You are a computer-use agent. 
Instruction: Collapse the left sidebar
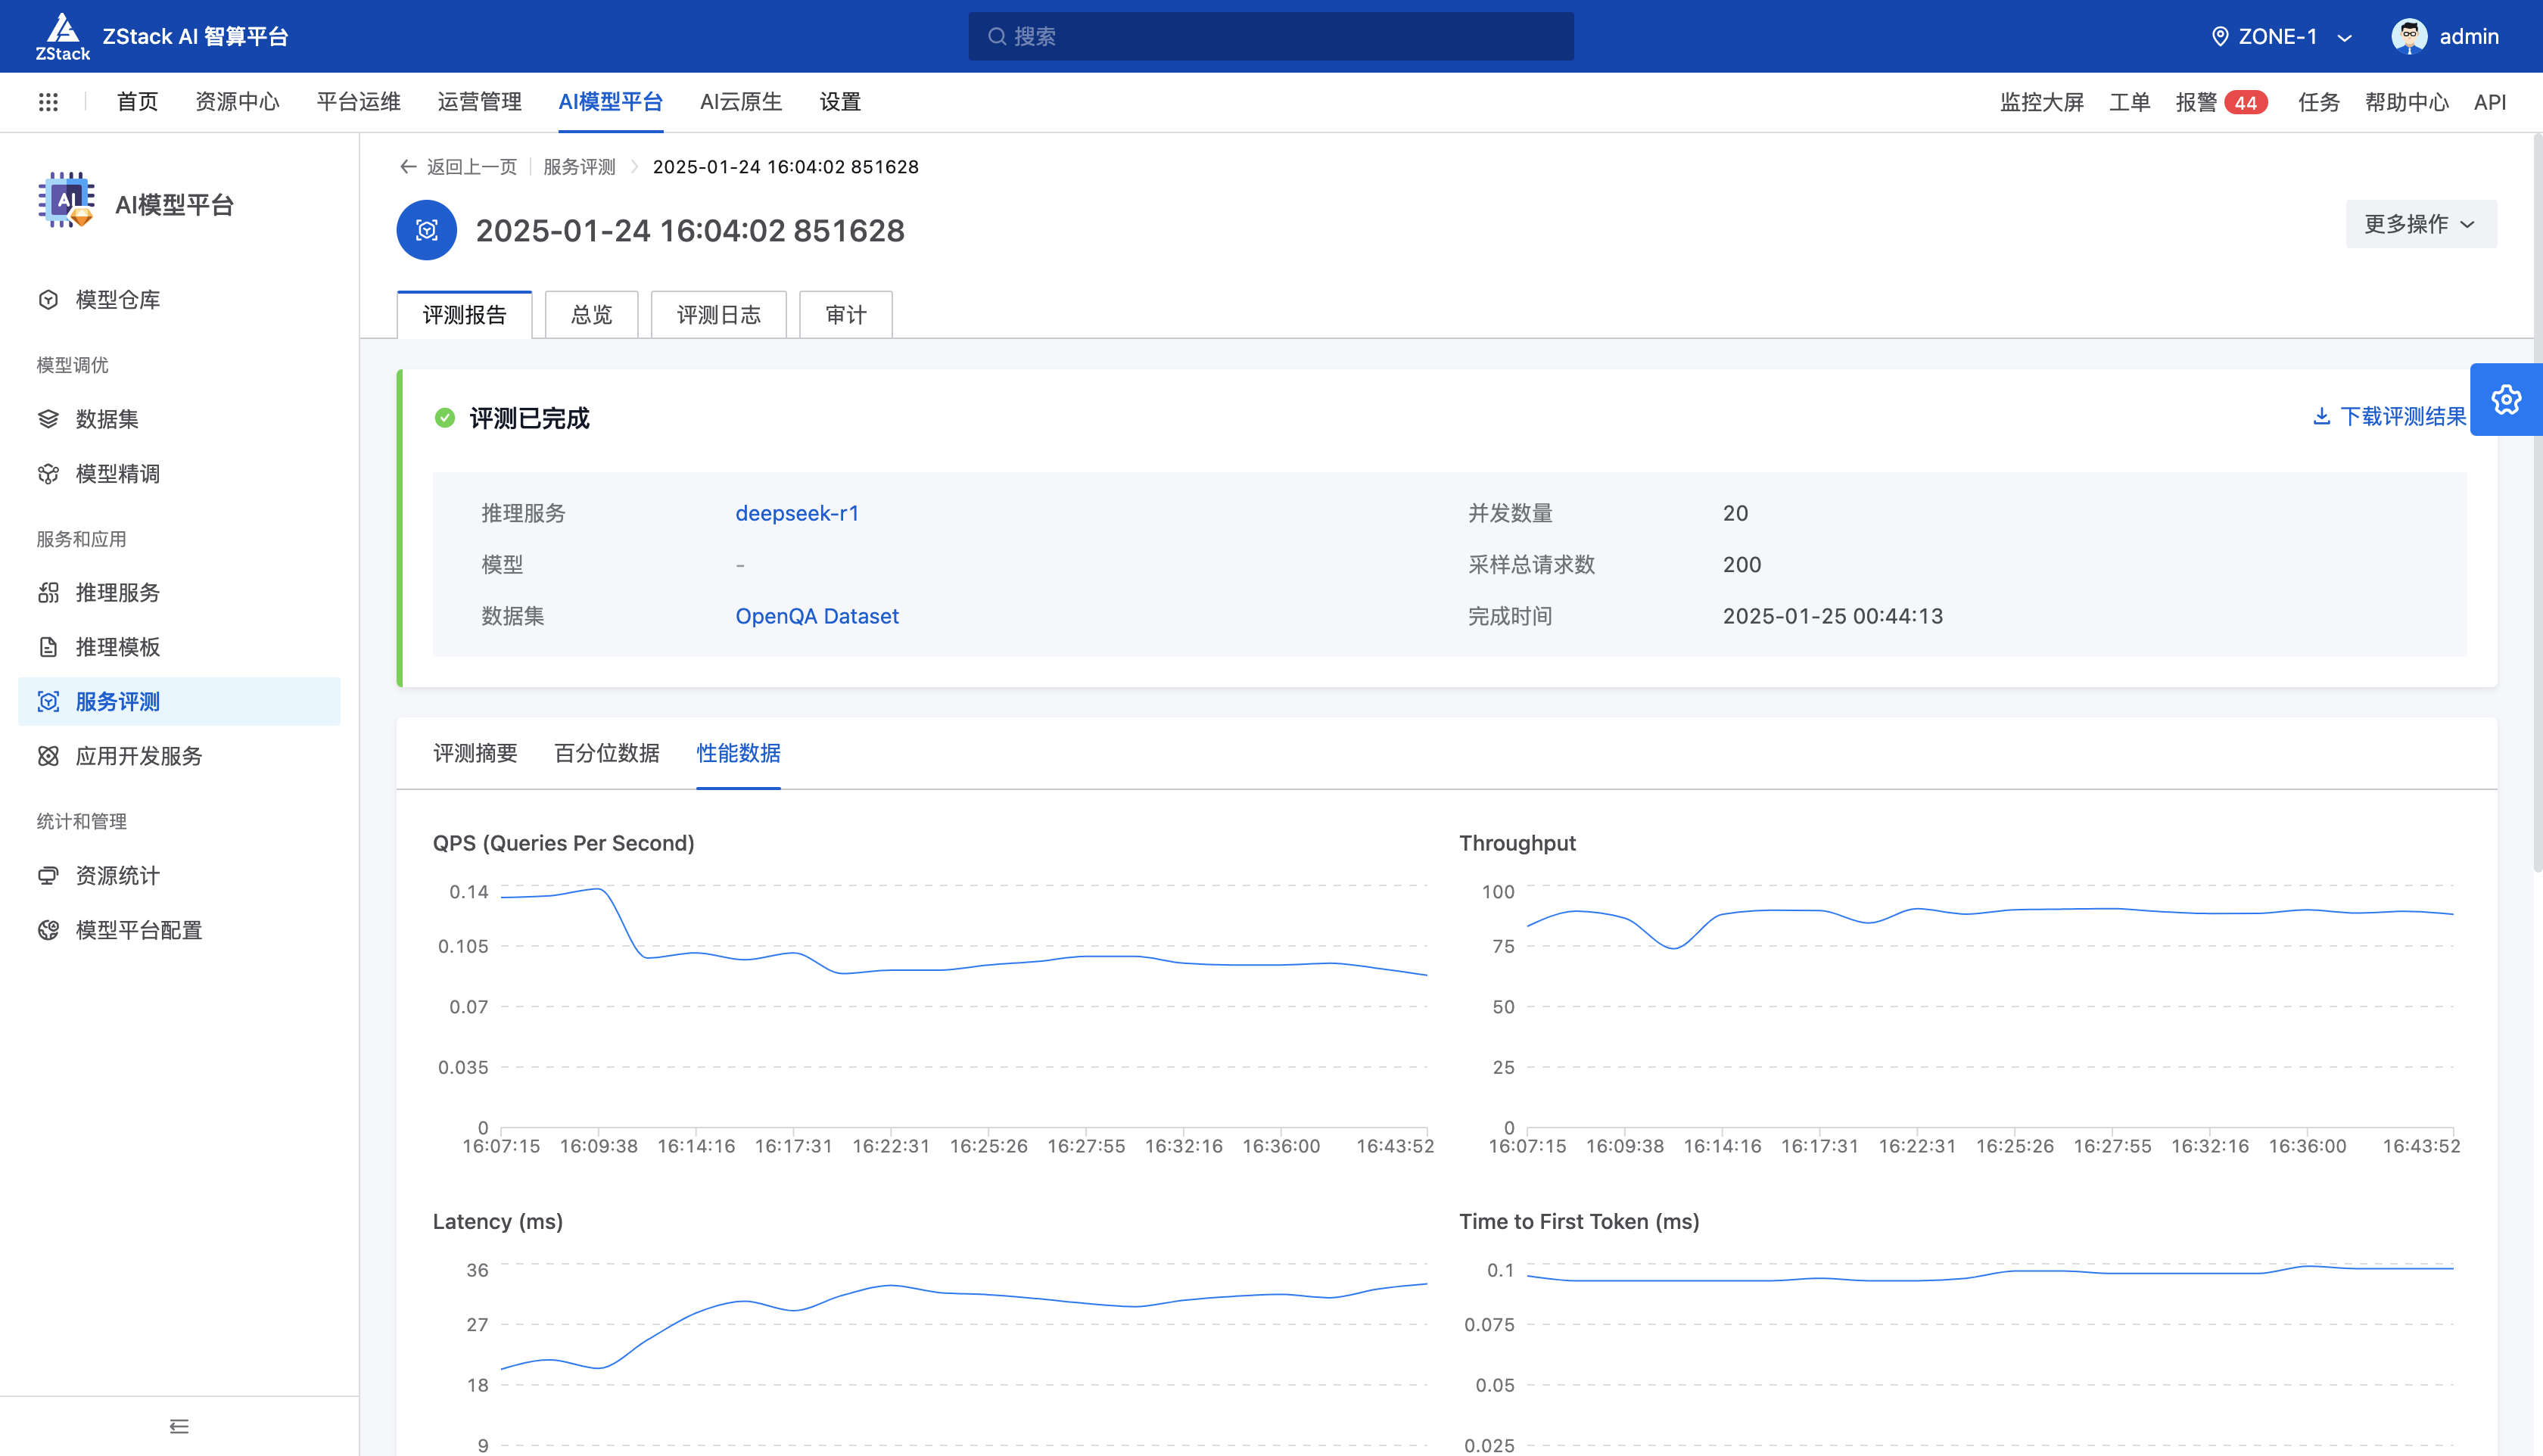(x=179, y=1426)
